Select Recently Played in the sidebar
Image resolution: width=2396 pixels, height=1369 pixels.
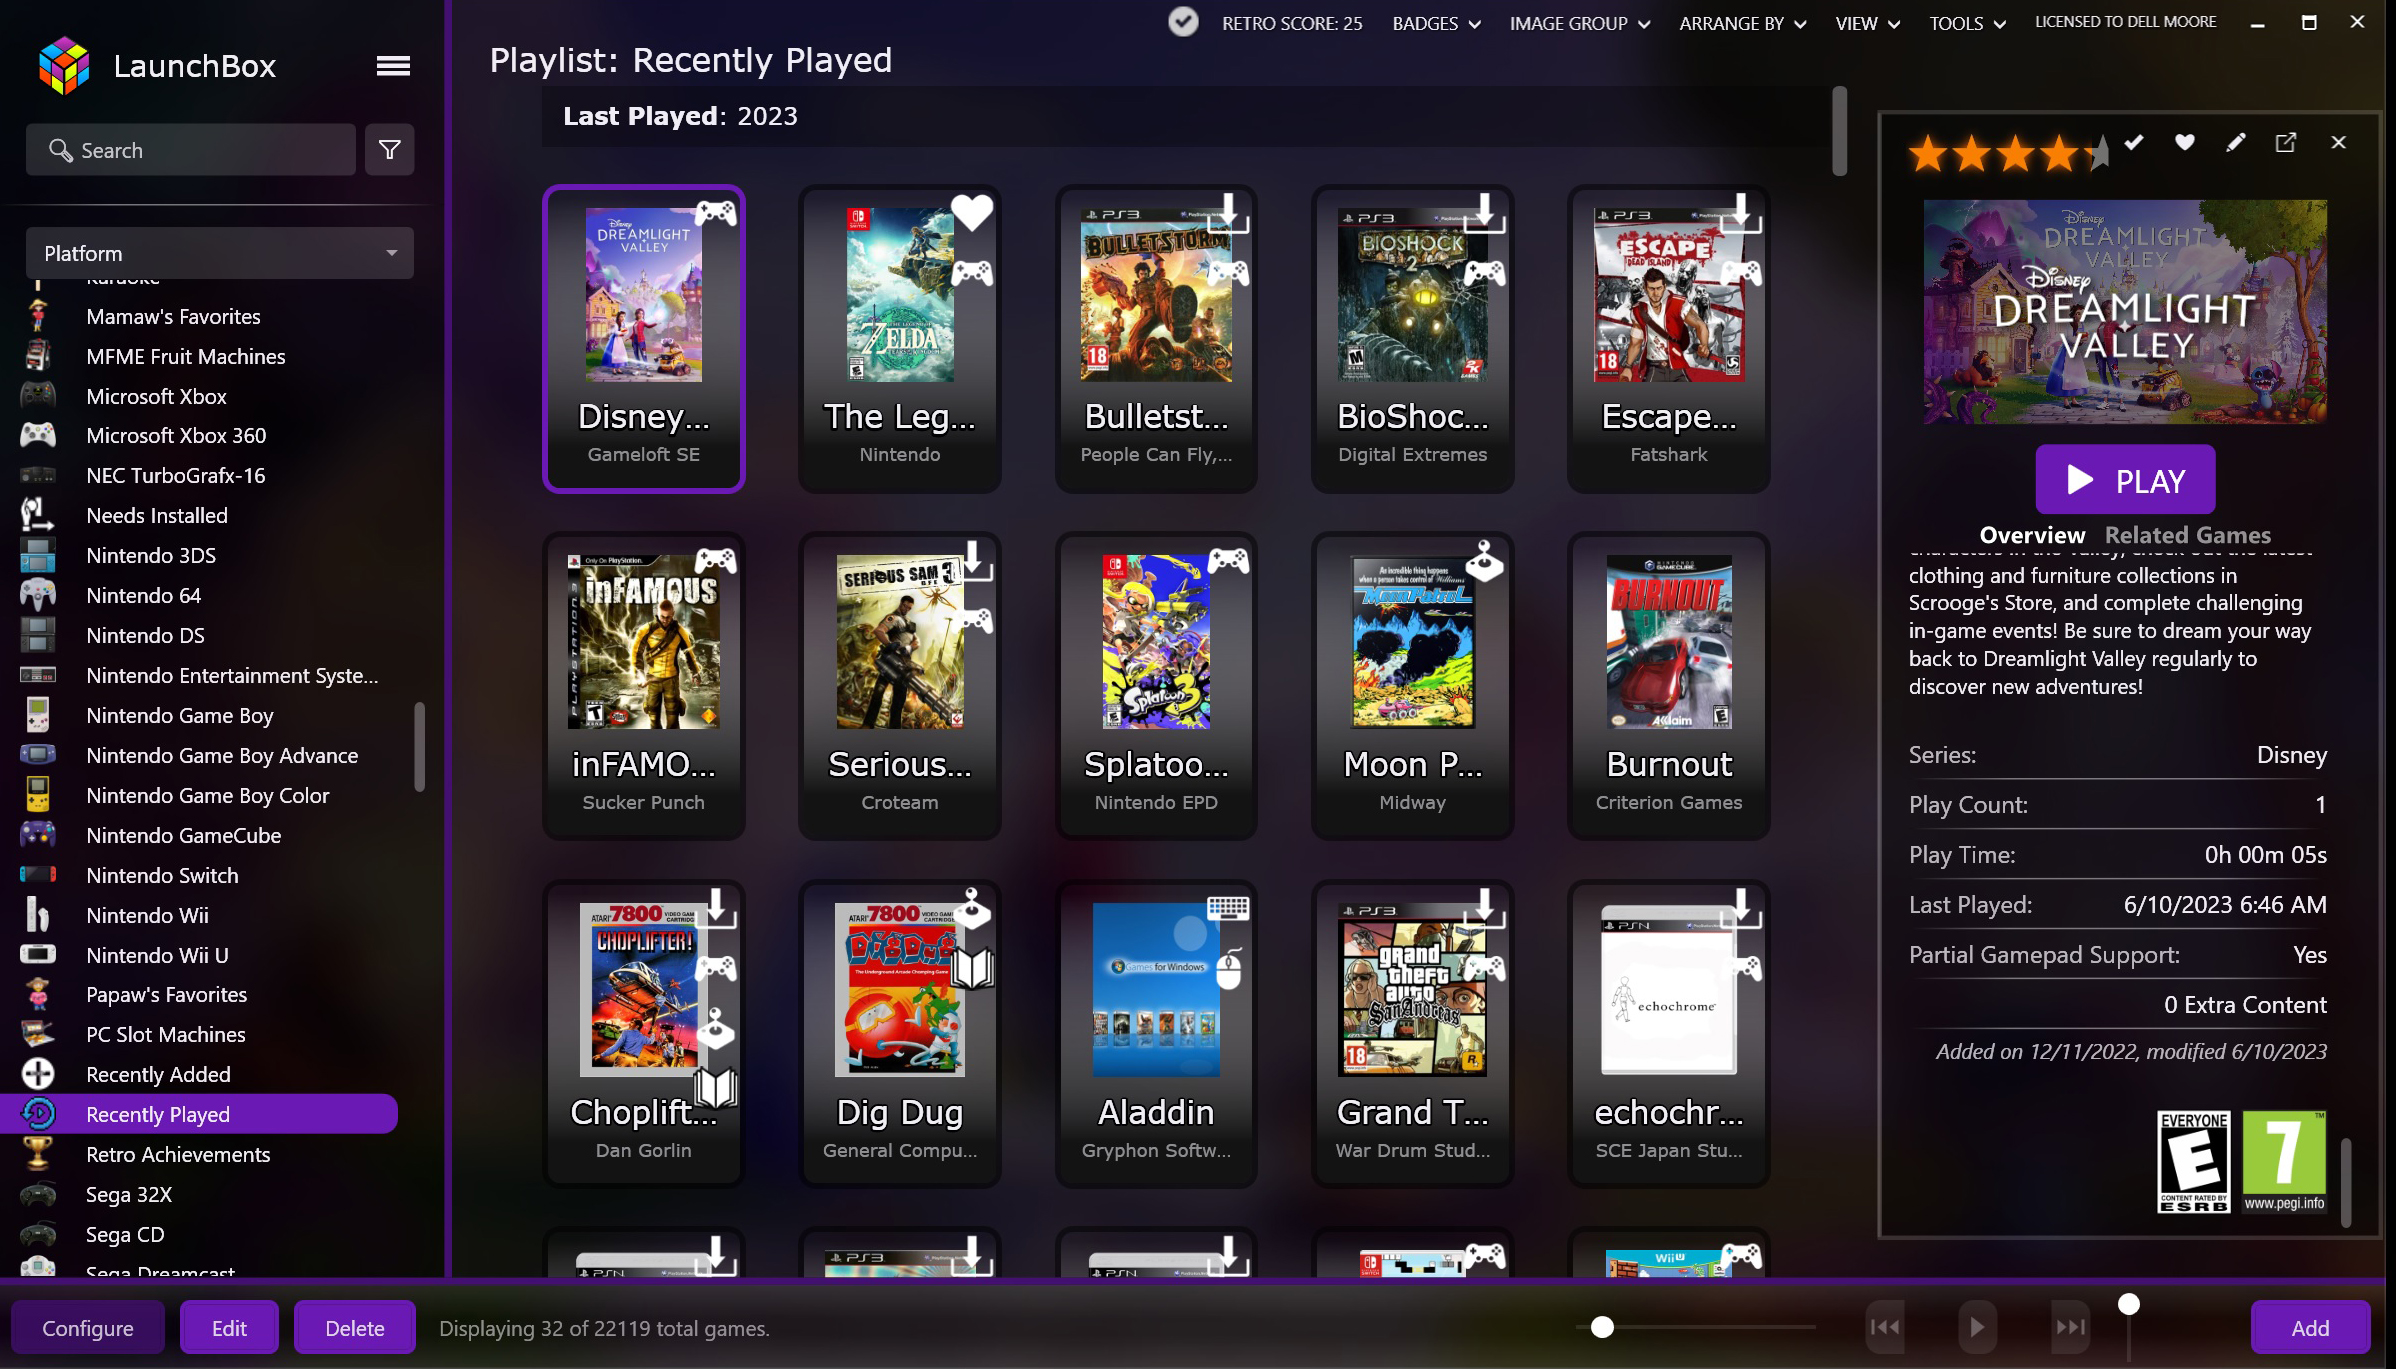(x=199, y=1114)
